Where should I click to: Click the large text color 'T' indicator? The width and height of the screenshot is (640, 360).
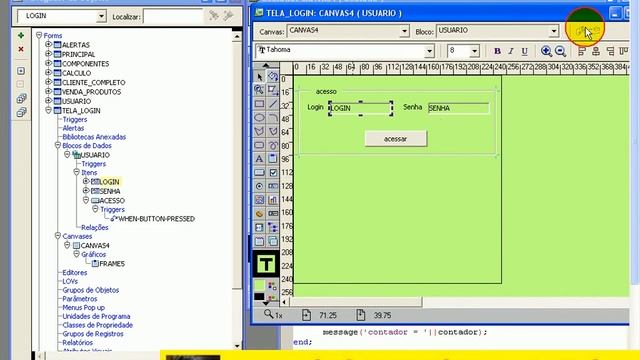pyautogui.click(x=266, y=264)
